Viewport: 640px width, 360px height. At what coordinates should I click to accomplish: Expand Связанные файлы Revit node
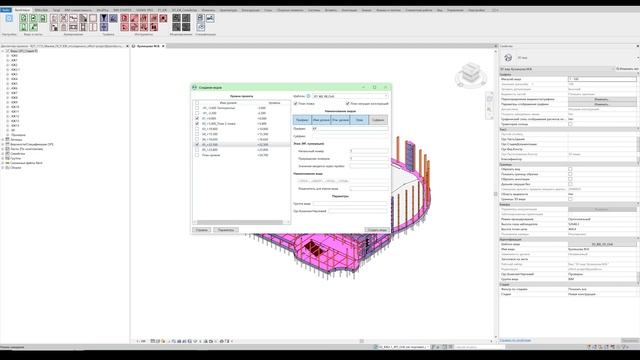tap(3, 163)
